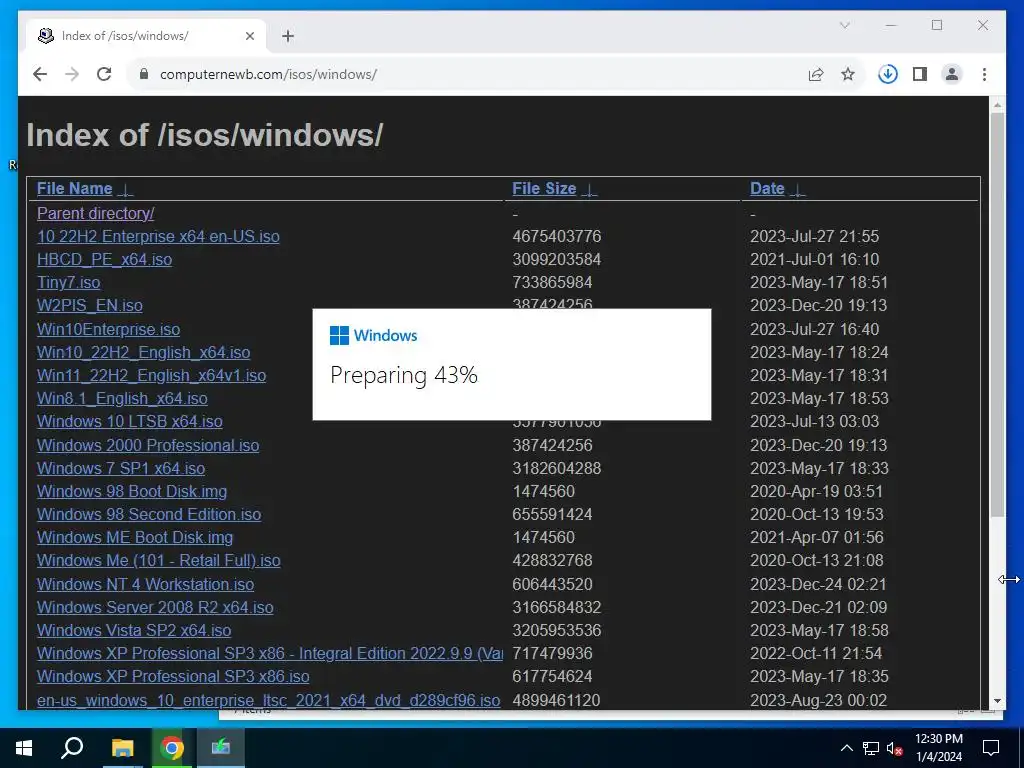Click Windows 98 Boot Disk.img link
Viewport: 1024px width, 768px height.
pyautogui.click(x=132, y=491)
